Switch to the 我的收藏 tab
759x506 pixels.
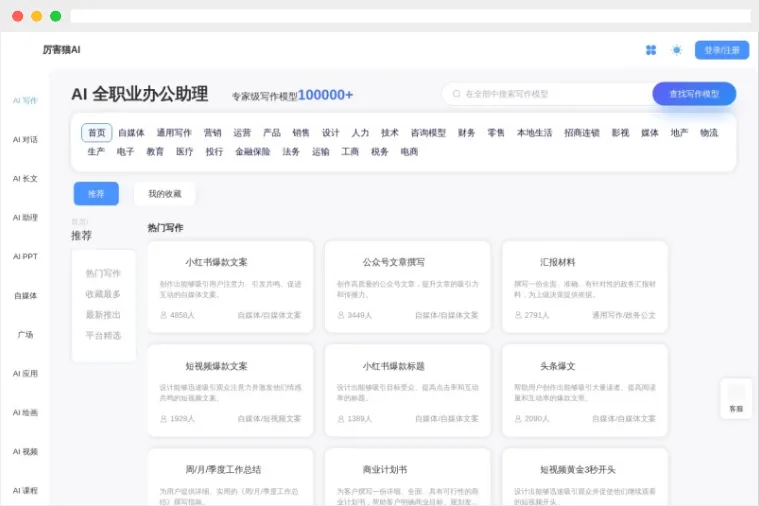(x=165, y=194)
